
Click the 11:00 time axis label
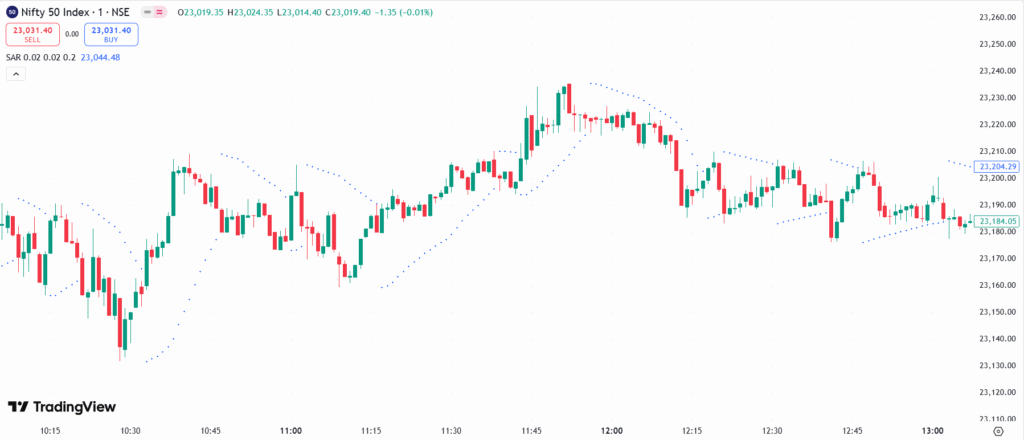[291, 430]
